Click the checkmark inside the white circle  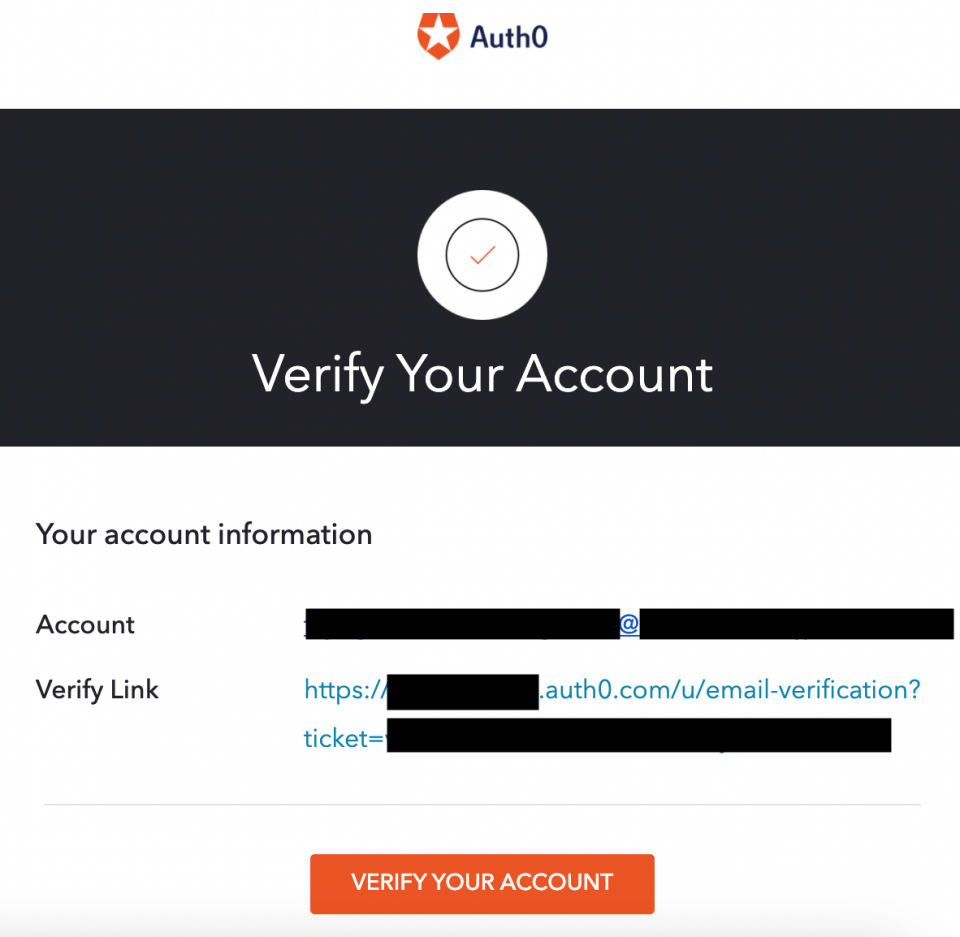(x=482, y=253)
